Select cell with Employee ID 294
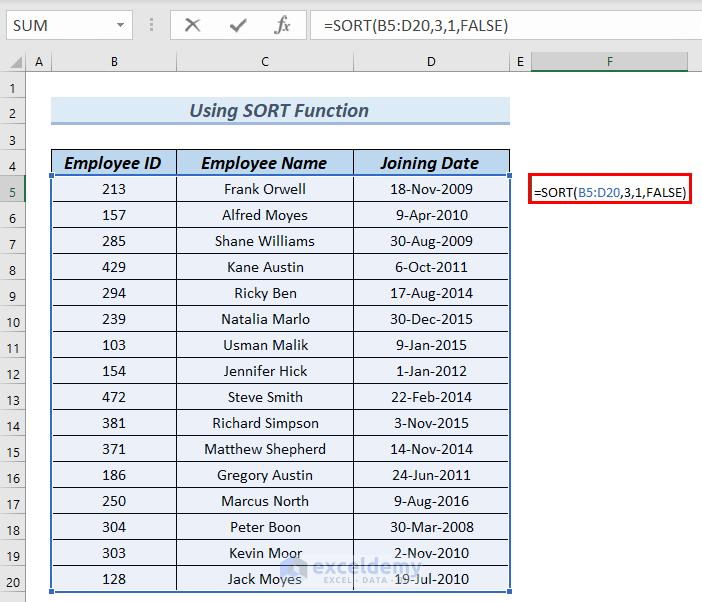The image size is (702, 602). (114, 293)
